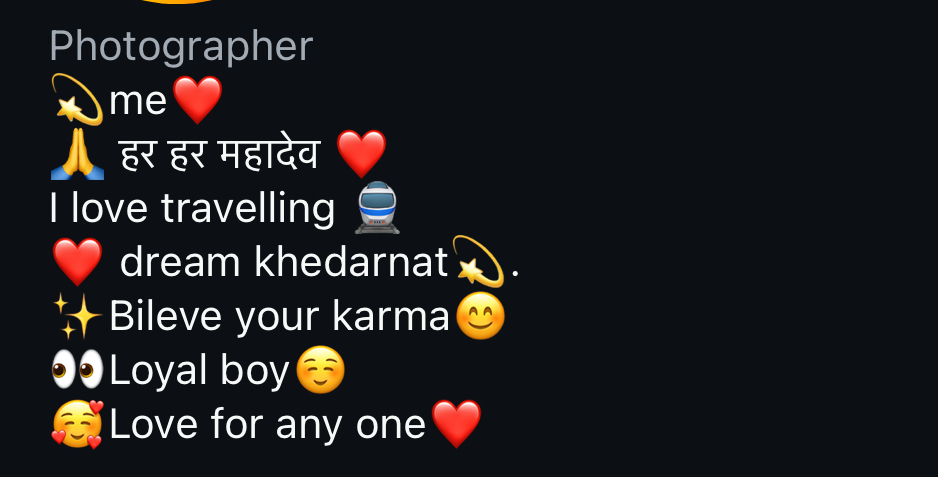Click the folded hands emoji
The height and width of the screenshot is (477, 938).
tap(77, 154)
